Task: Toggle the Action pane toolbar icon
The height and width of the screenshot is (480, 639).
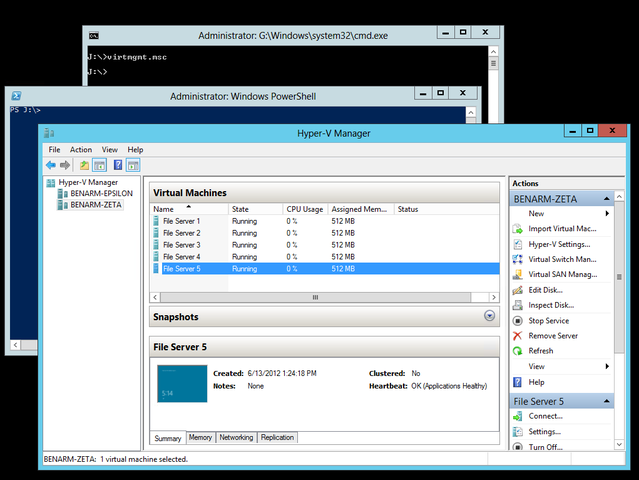Action: click(133, 165)
